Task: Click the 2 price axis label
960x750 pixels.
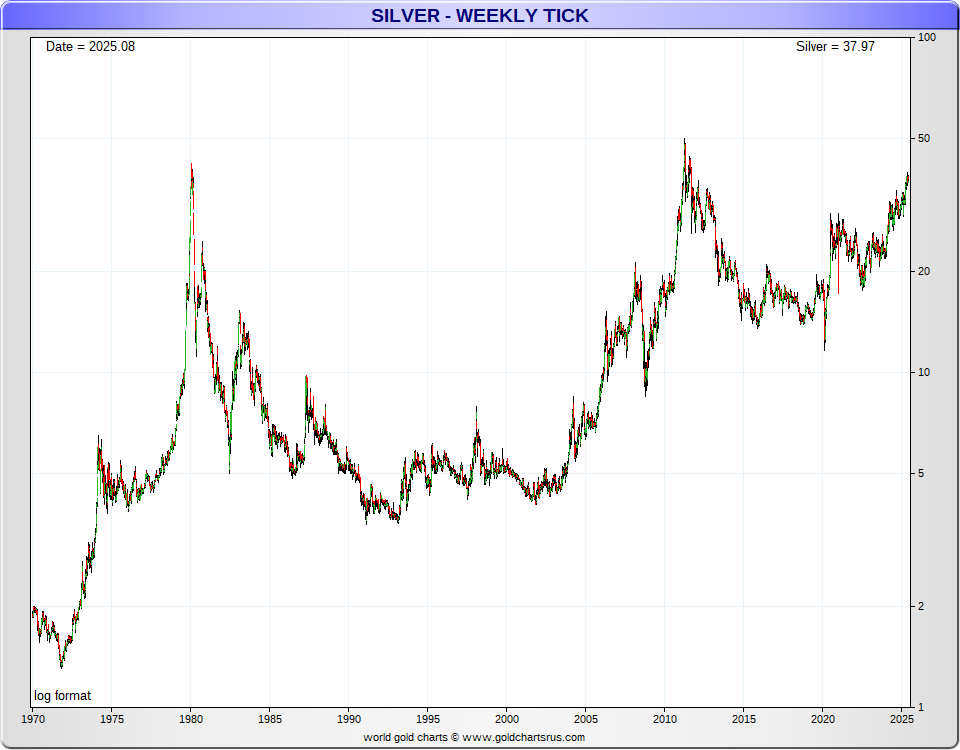Action: 921,606
